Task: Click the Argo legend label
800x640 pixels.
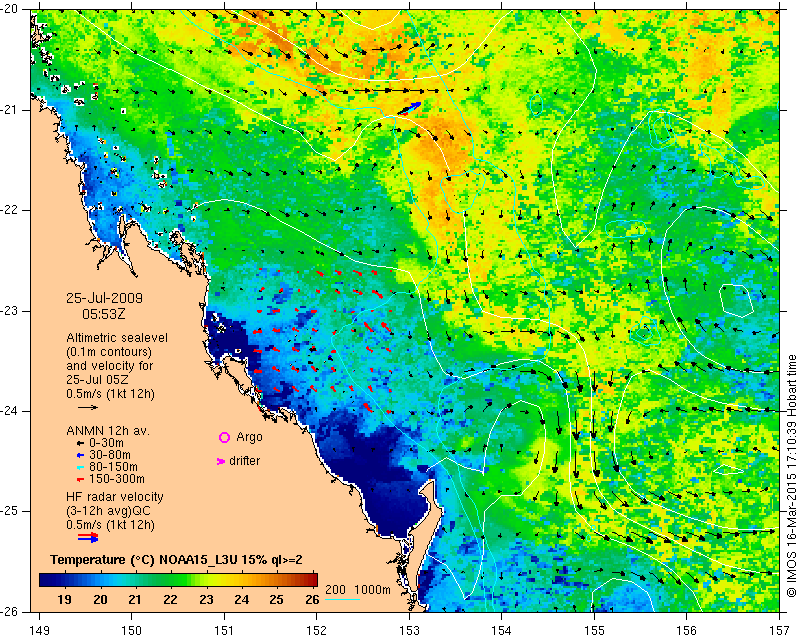Action: 249,437
